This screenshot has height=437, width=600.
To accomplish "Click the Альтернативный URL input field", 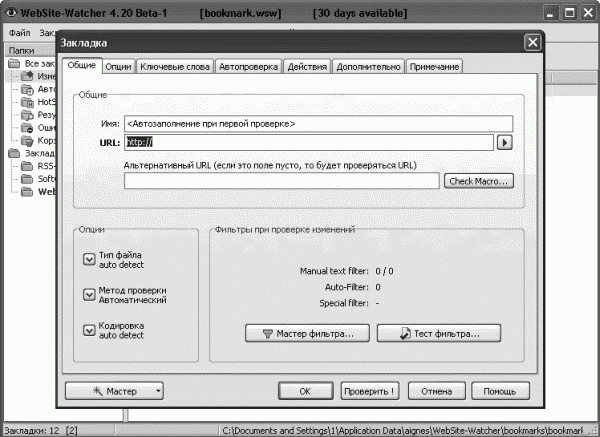I will coord(282,181).
